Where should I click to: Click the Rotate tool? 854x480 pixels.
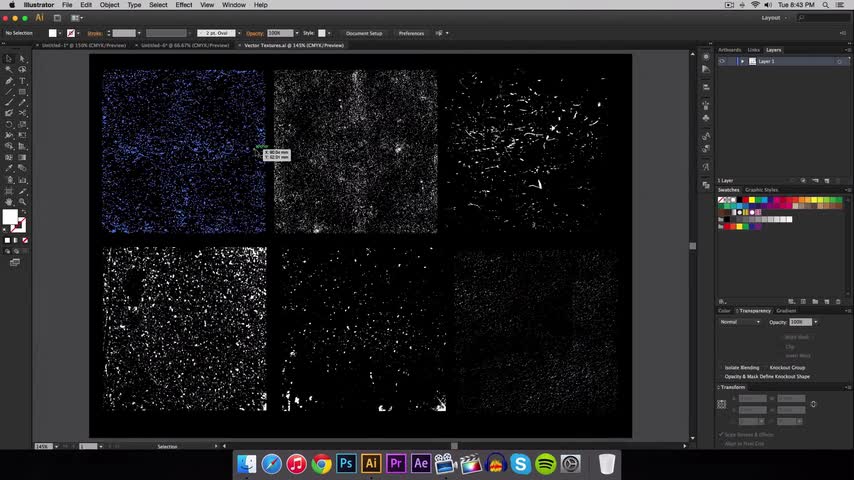point(9,124)
